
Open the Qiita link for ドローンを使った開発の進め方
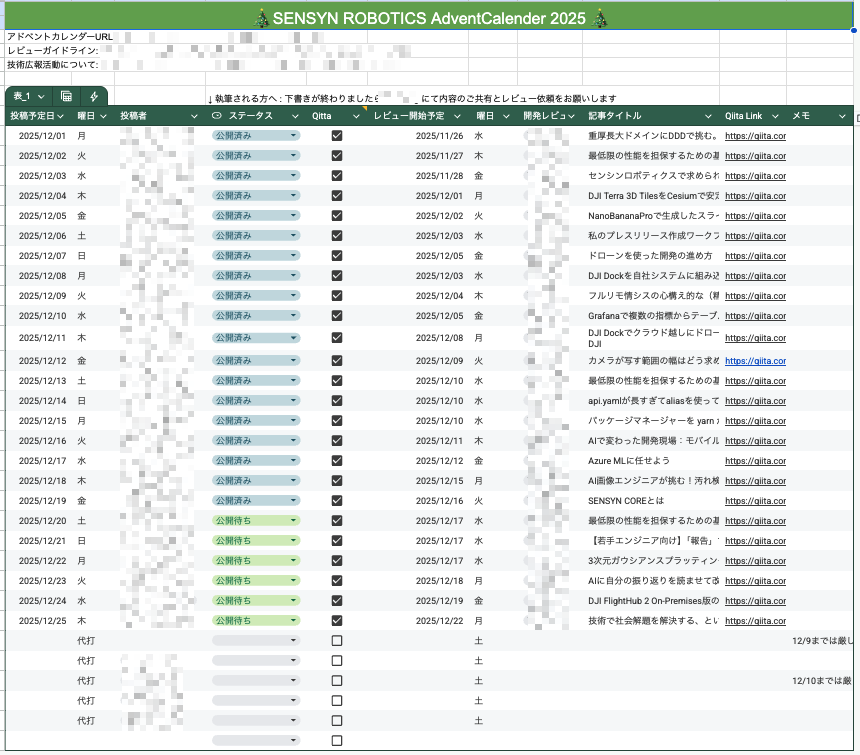pos(755,256)
